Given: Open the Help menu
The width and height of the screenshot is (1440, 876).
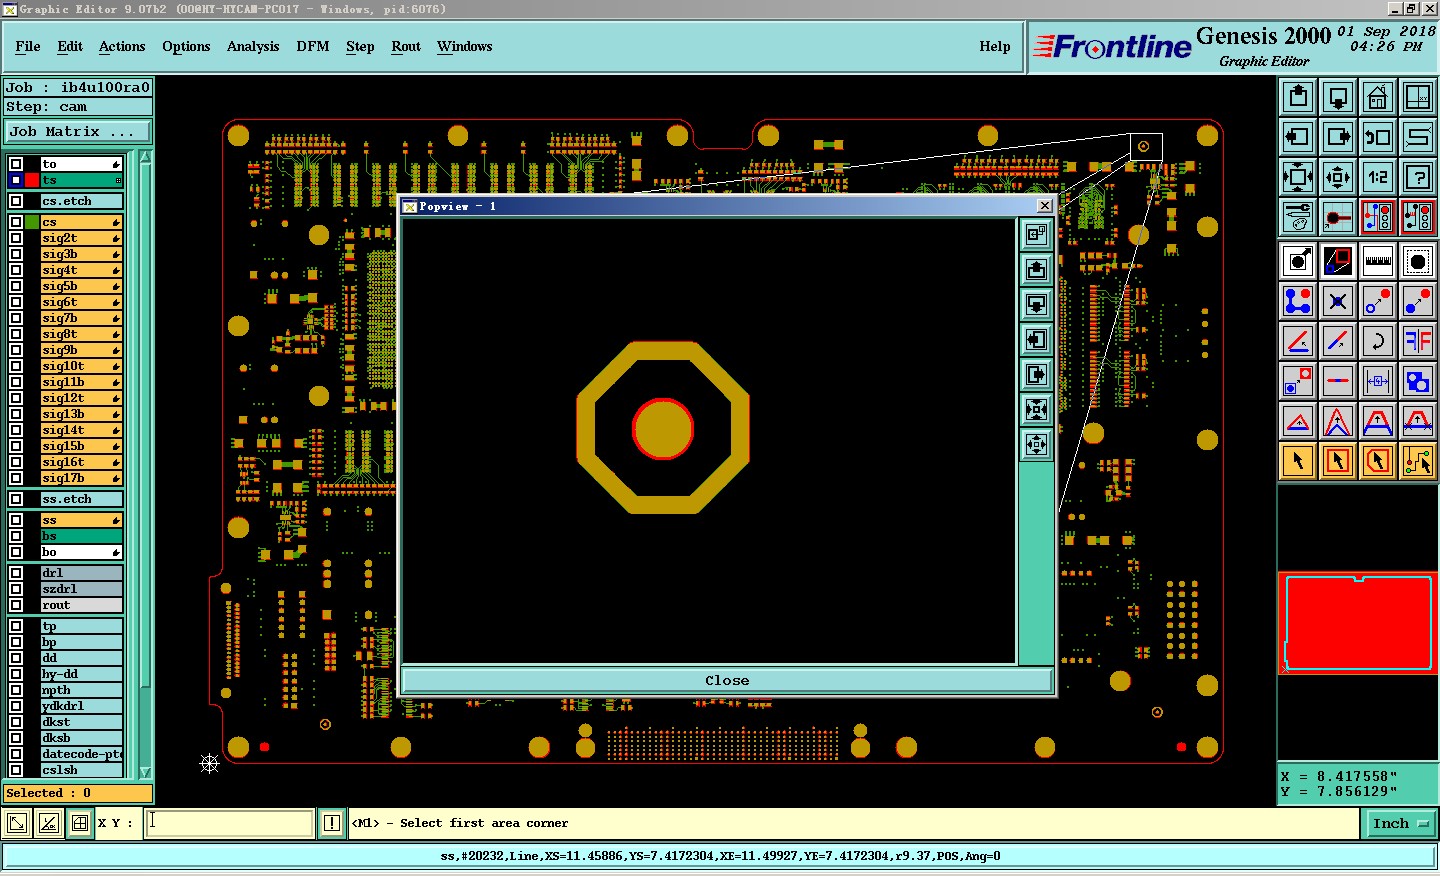Looking at the screenshot, I should (x=995, y=46).
